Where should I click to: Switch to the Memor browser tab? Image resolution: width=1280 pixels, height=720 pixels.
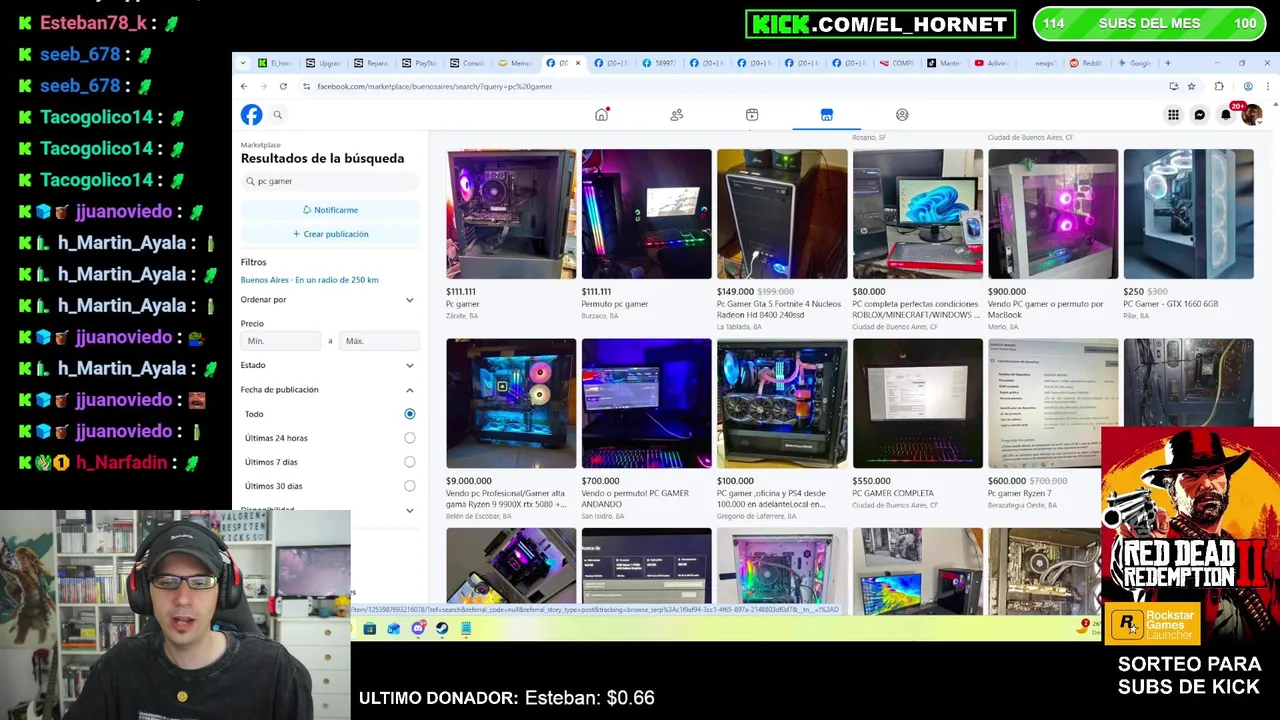516,63
